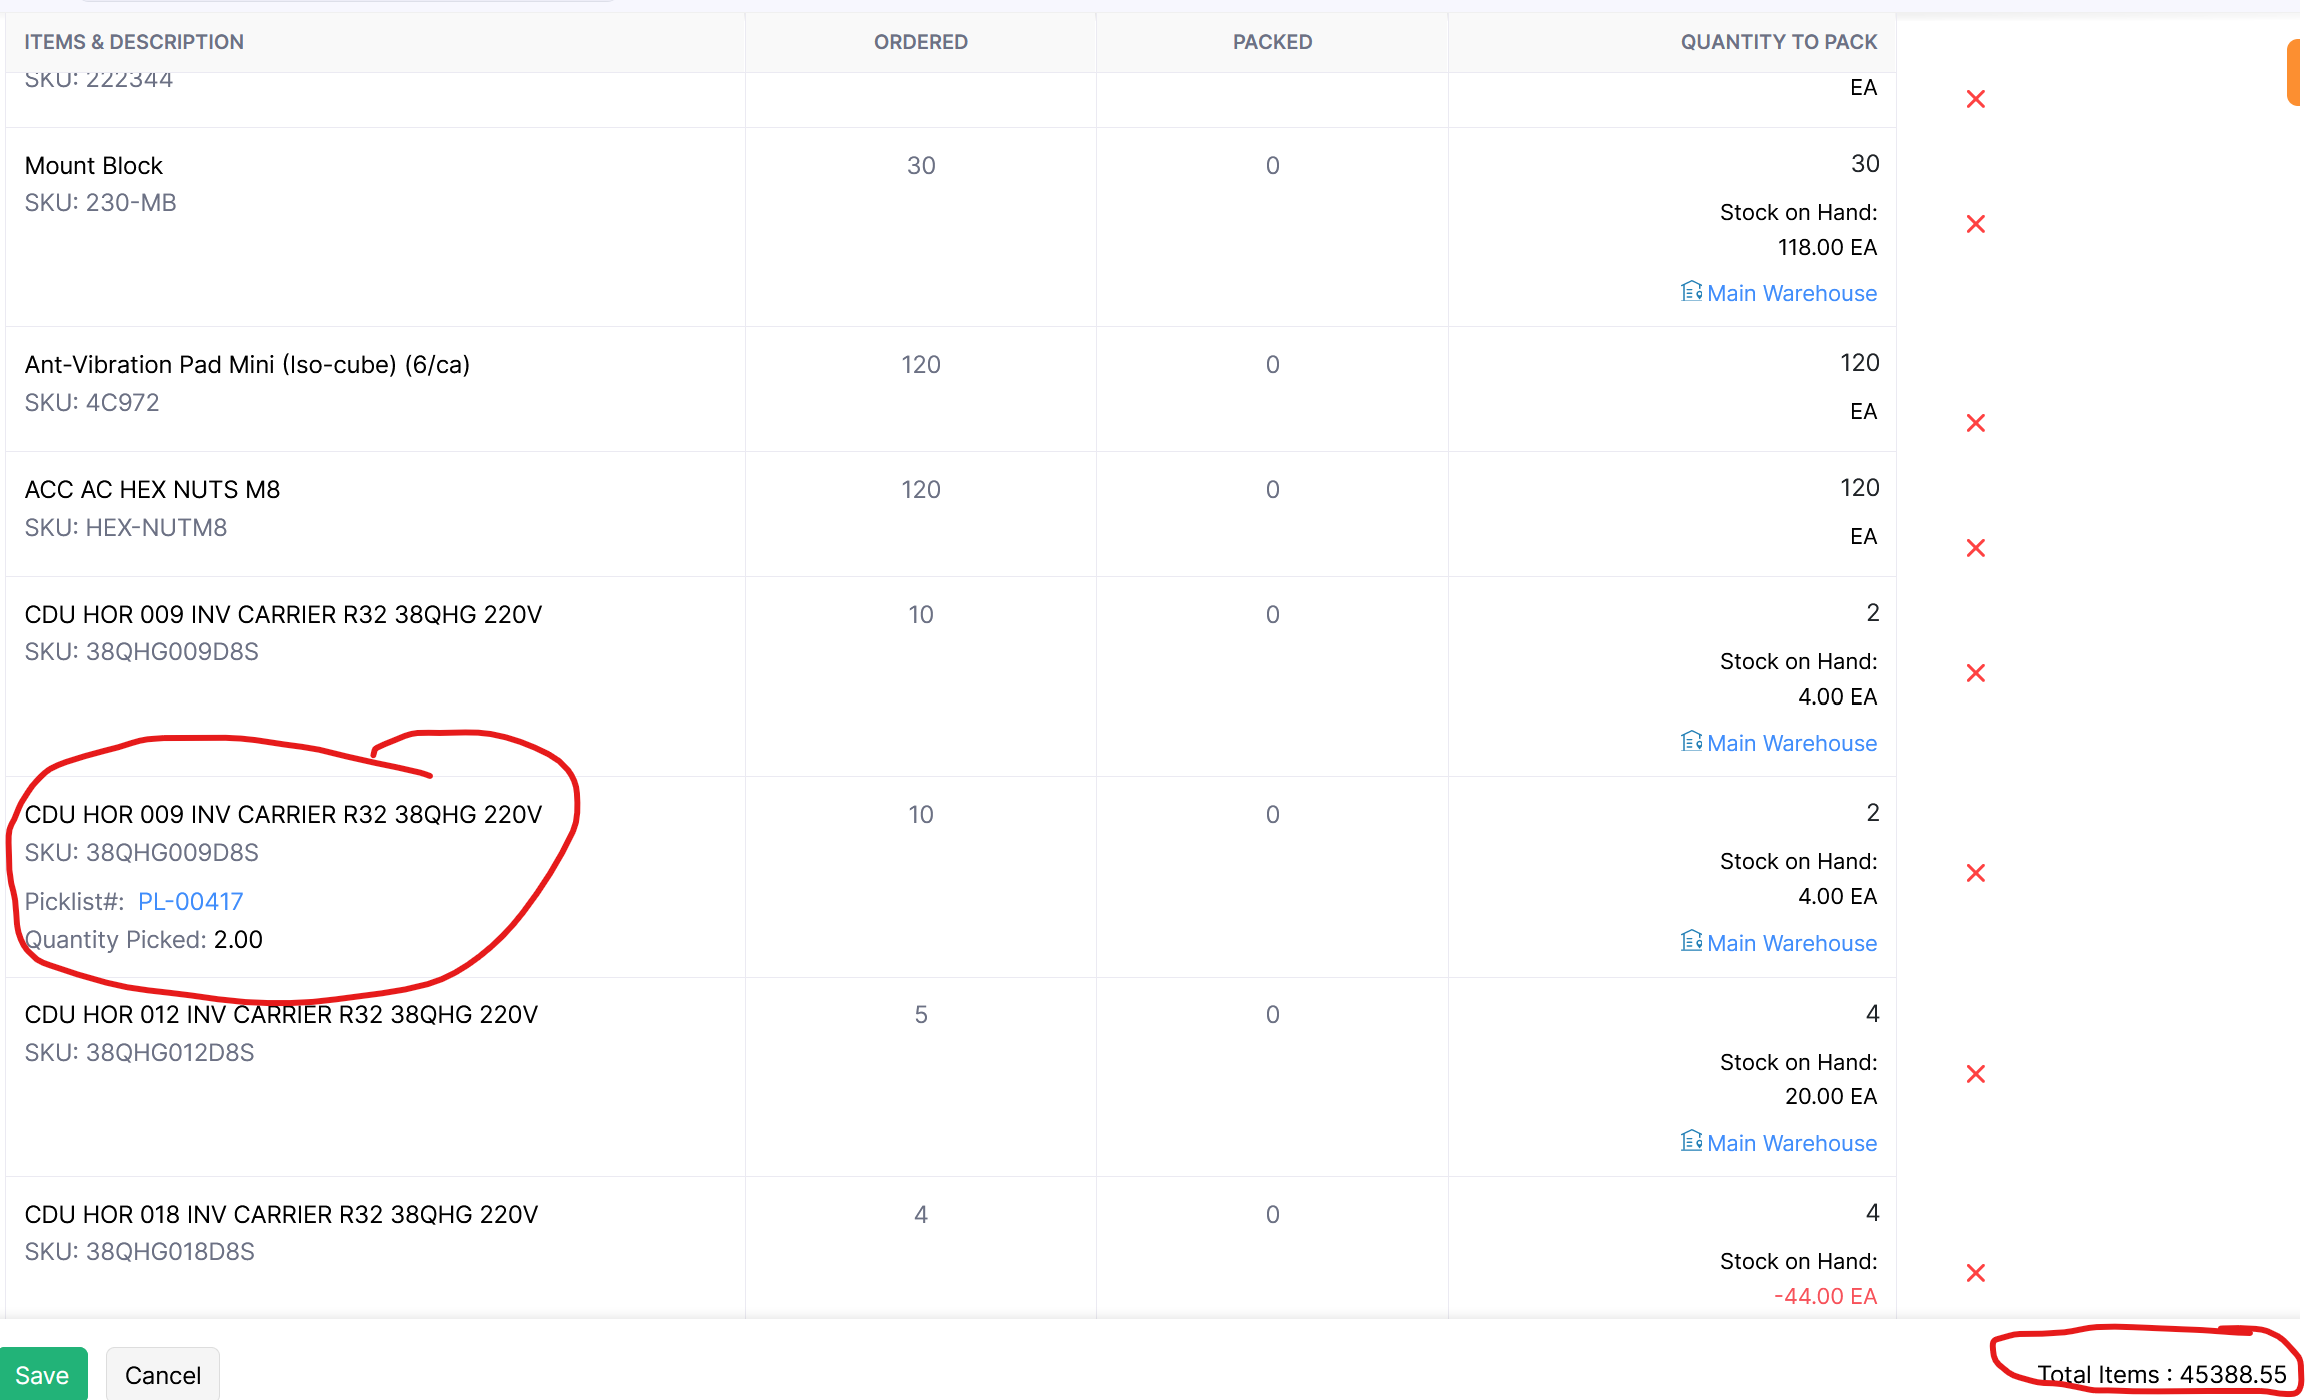The width and height of the screenshot is (2306, 1400).
Task: Open picklist PL-00417 link
Action: point(190,902)
